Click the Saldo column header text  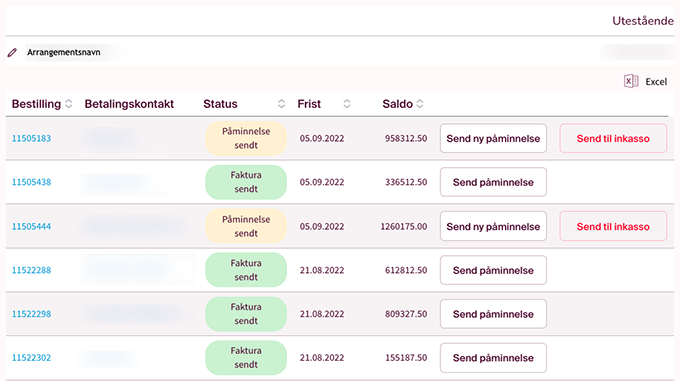[x=397, y=104]
